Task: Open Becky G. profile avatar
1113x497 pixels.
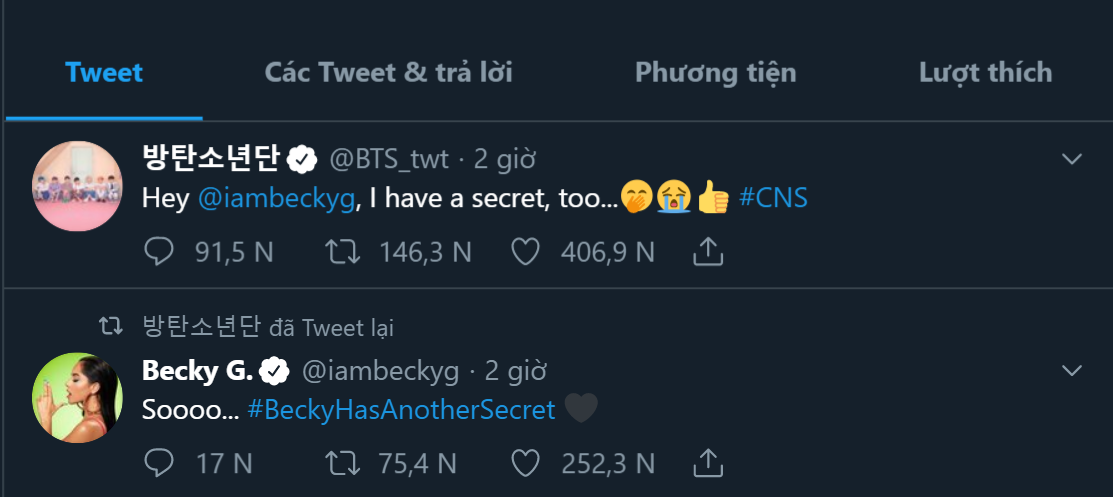Action: click(x=77, y=397)
